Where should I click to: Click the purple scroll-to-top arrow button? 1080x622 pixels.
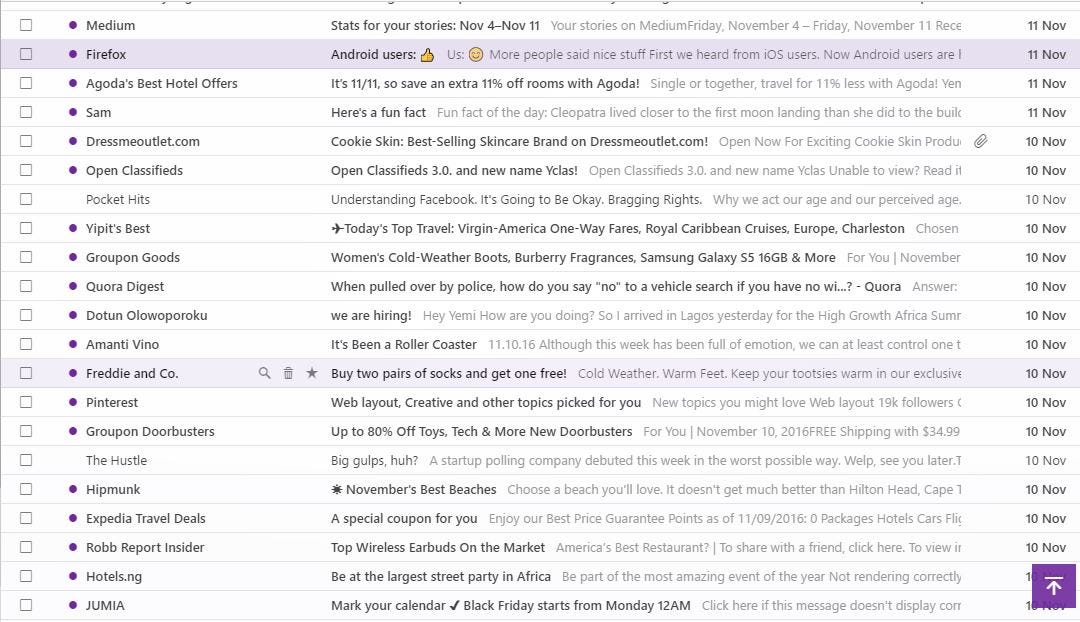1054,586
